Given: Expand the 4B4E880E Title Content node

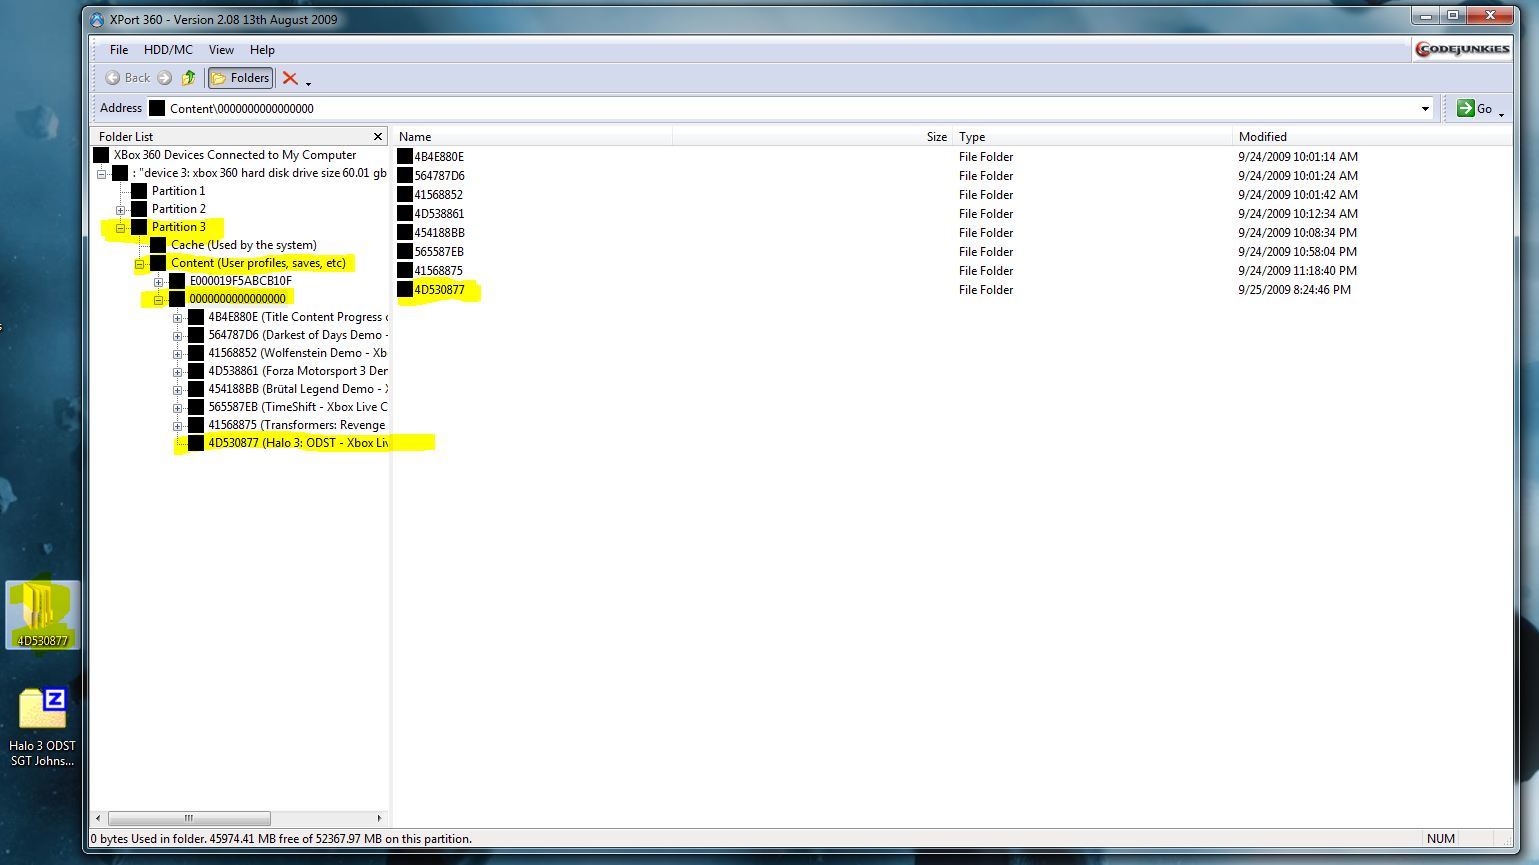Looking at the screenshot, I should tap(177, 318).
